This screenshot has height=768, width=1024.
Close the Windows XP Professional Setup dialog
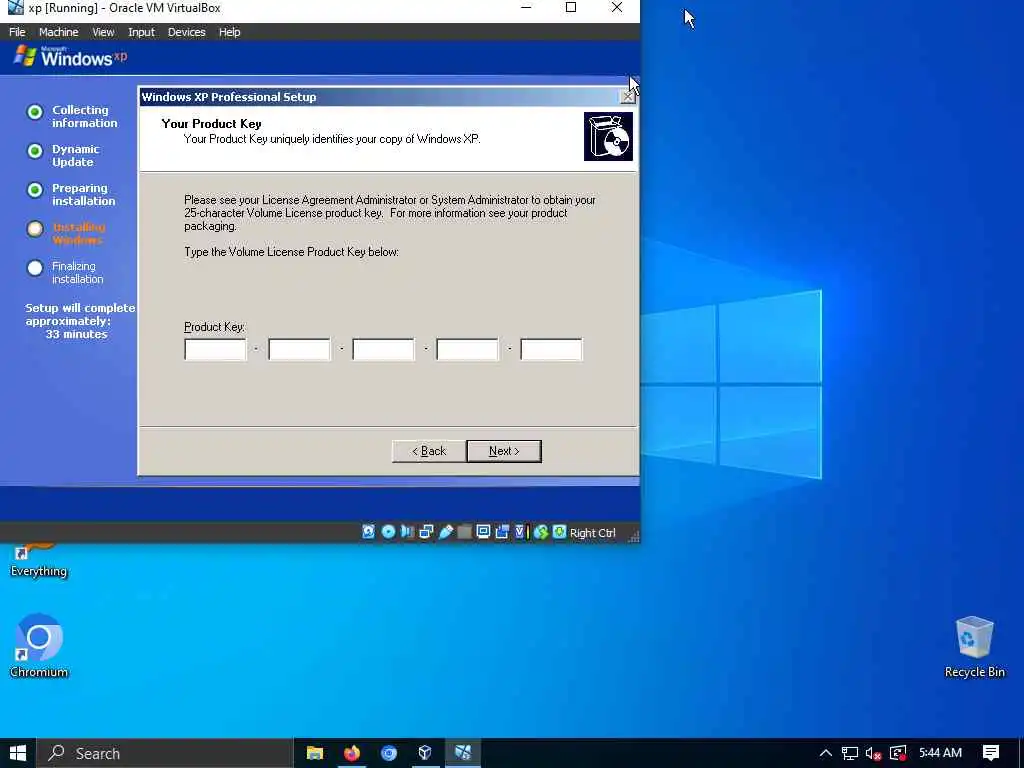(627, 97)
